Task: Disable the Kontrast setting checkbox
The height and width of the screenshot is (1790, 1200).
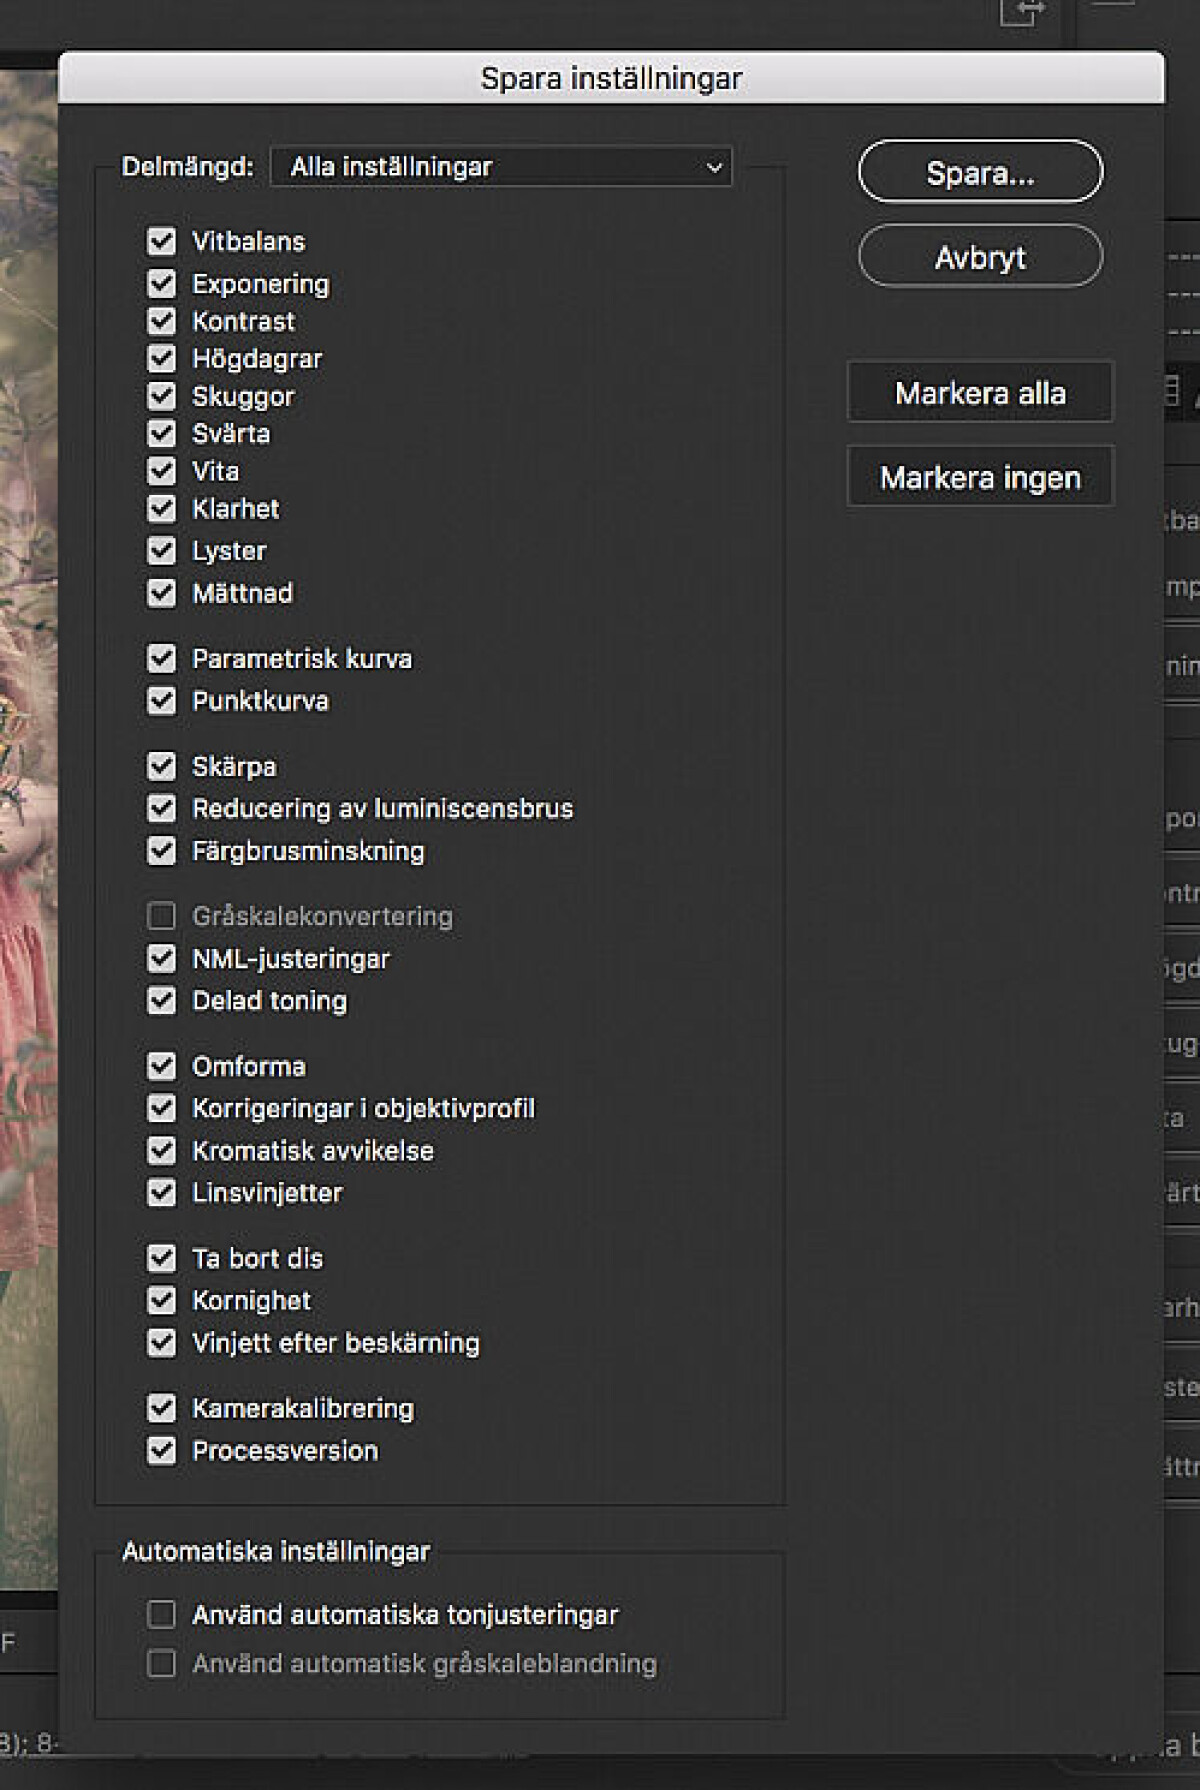Action: 161,321
